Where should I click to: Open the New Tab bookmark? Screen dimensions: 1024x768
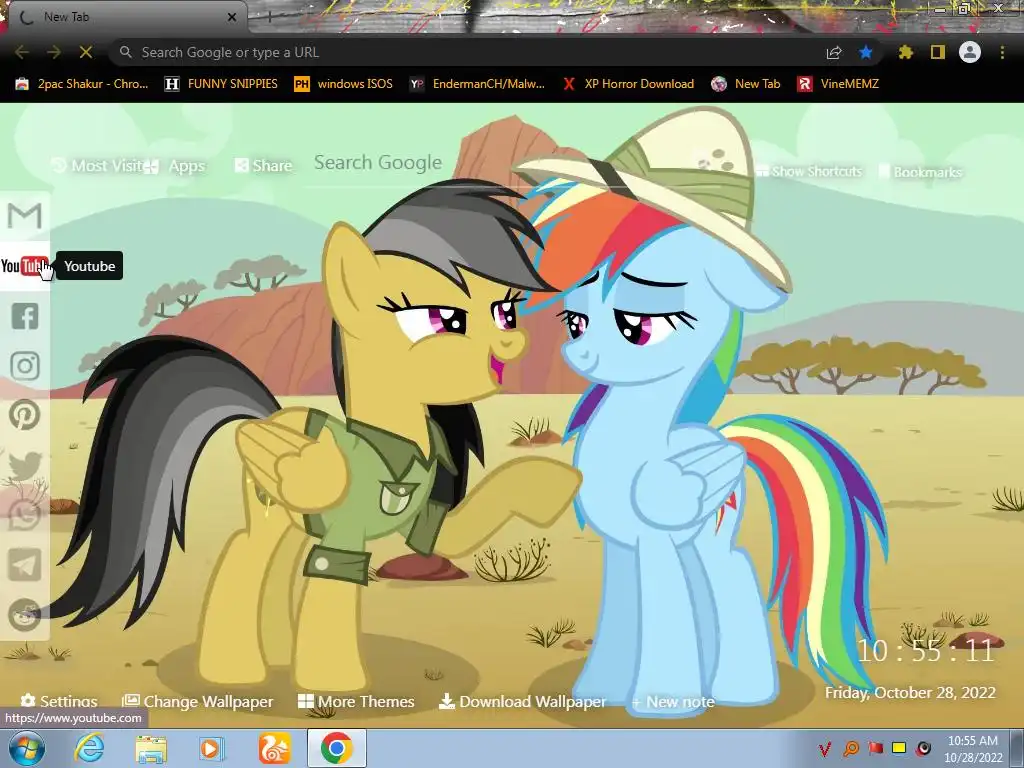[746, 84]
